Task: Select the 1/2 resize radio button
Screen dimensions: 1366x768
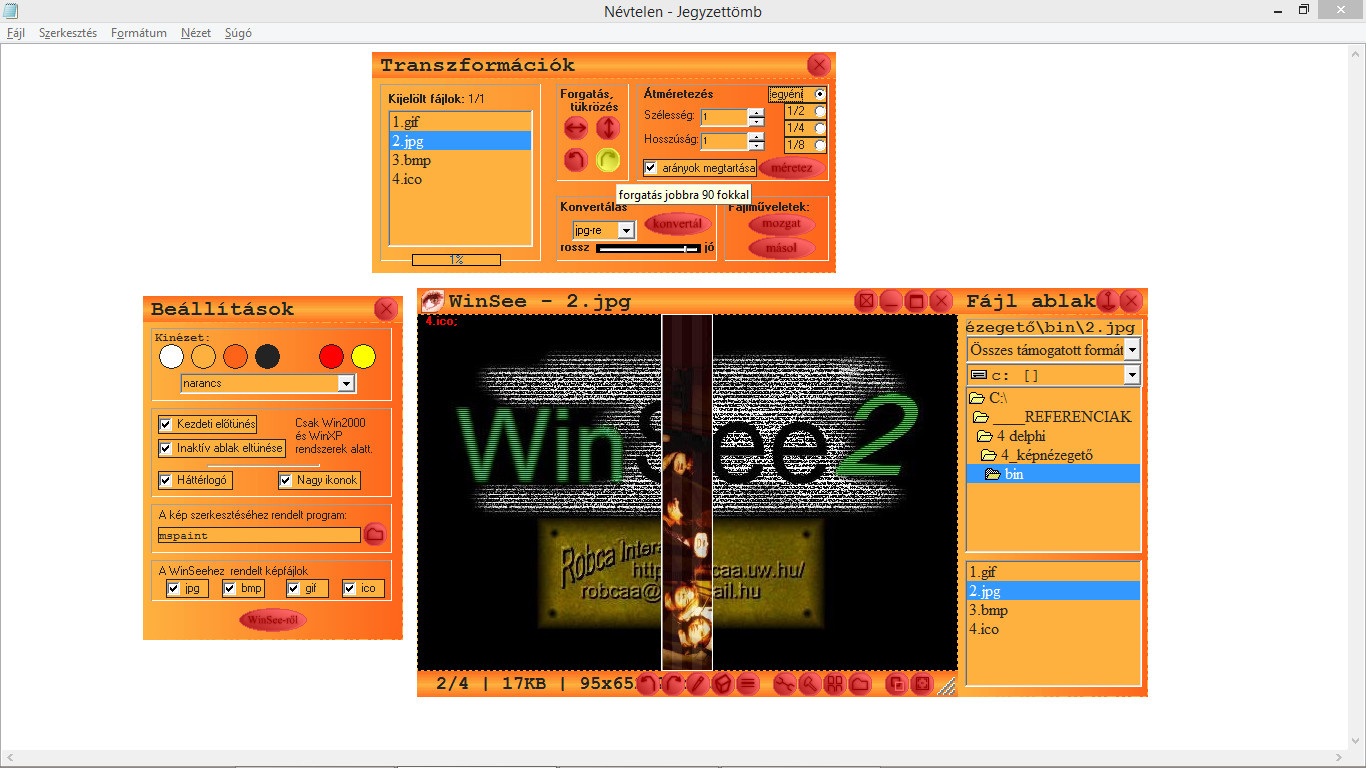Action: [820, 111]
